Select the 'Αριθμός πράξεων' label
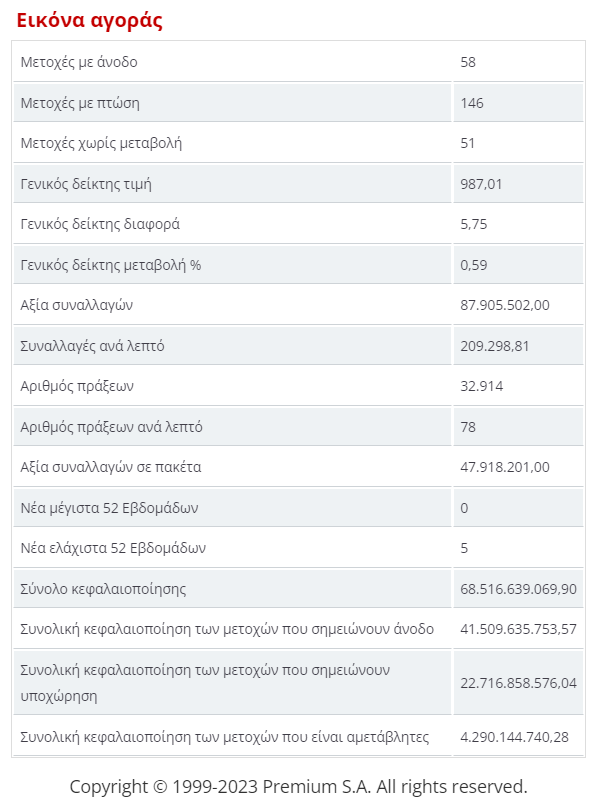This screenshot has width=595, height=810. coord(77,386)
